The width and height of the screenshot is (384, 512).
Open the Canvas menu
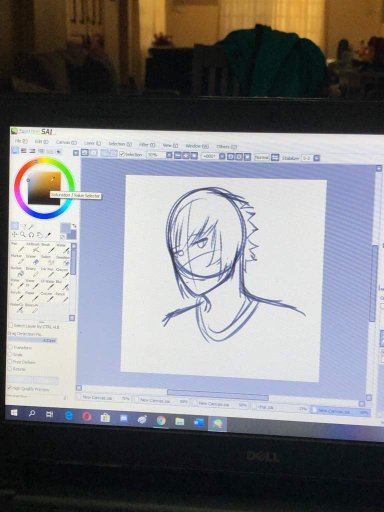point(66,142)
